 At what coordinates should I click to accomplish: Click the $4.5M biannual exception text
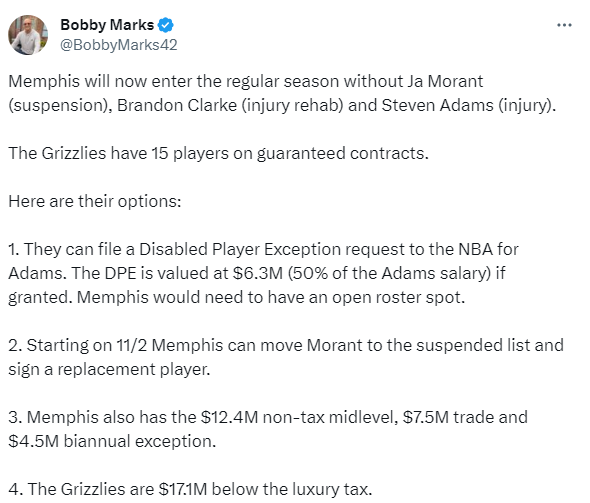point(112,441)
